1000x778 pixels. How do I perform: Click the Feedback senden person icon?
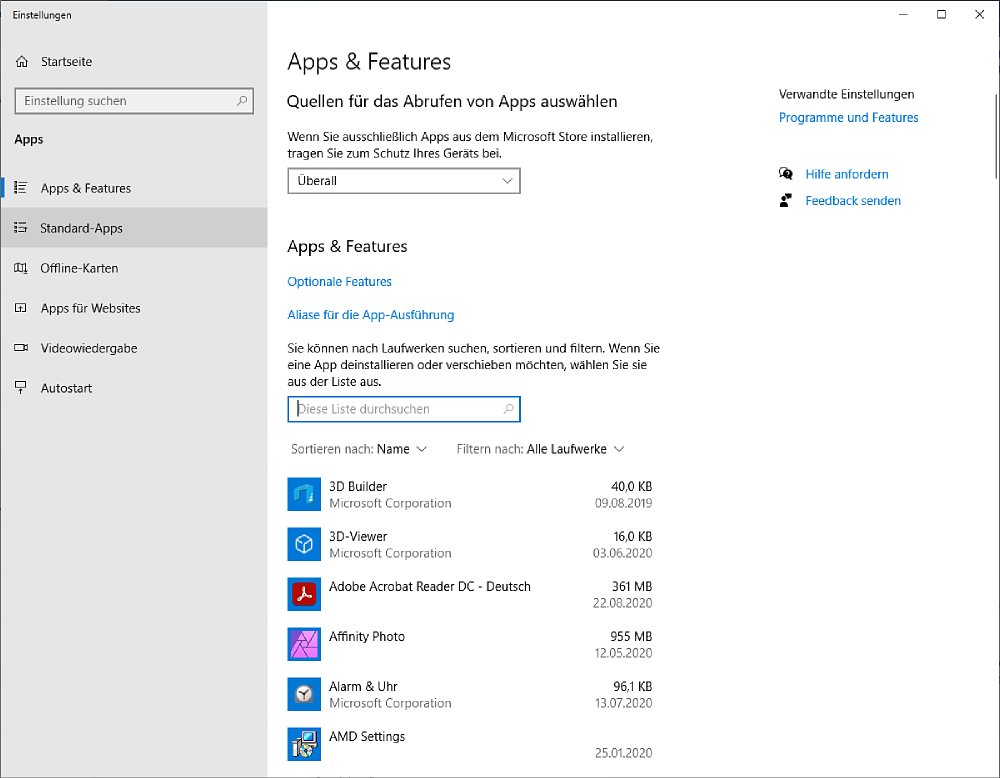tap(786, 200)
